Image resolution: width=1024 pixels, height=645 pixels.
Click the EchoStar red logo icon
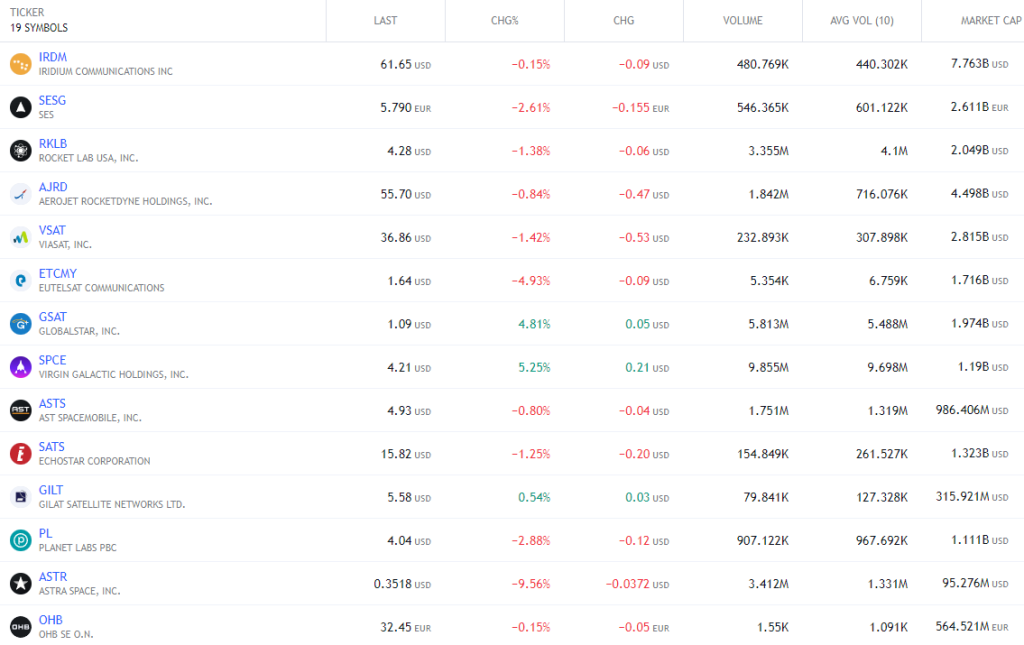coord(21,454)
